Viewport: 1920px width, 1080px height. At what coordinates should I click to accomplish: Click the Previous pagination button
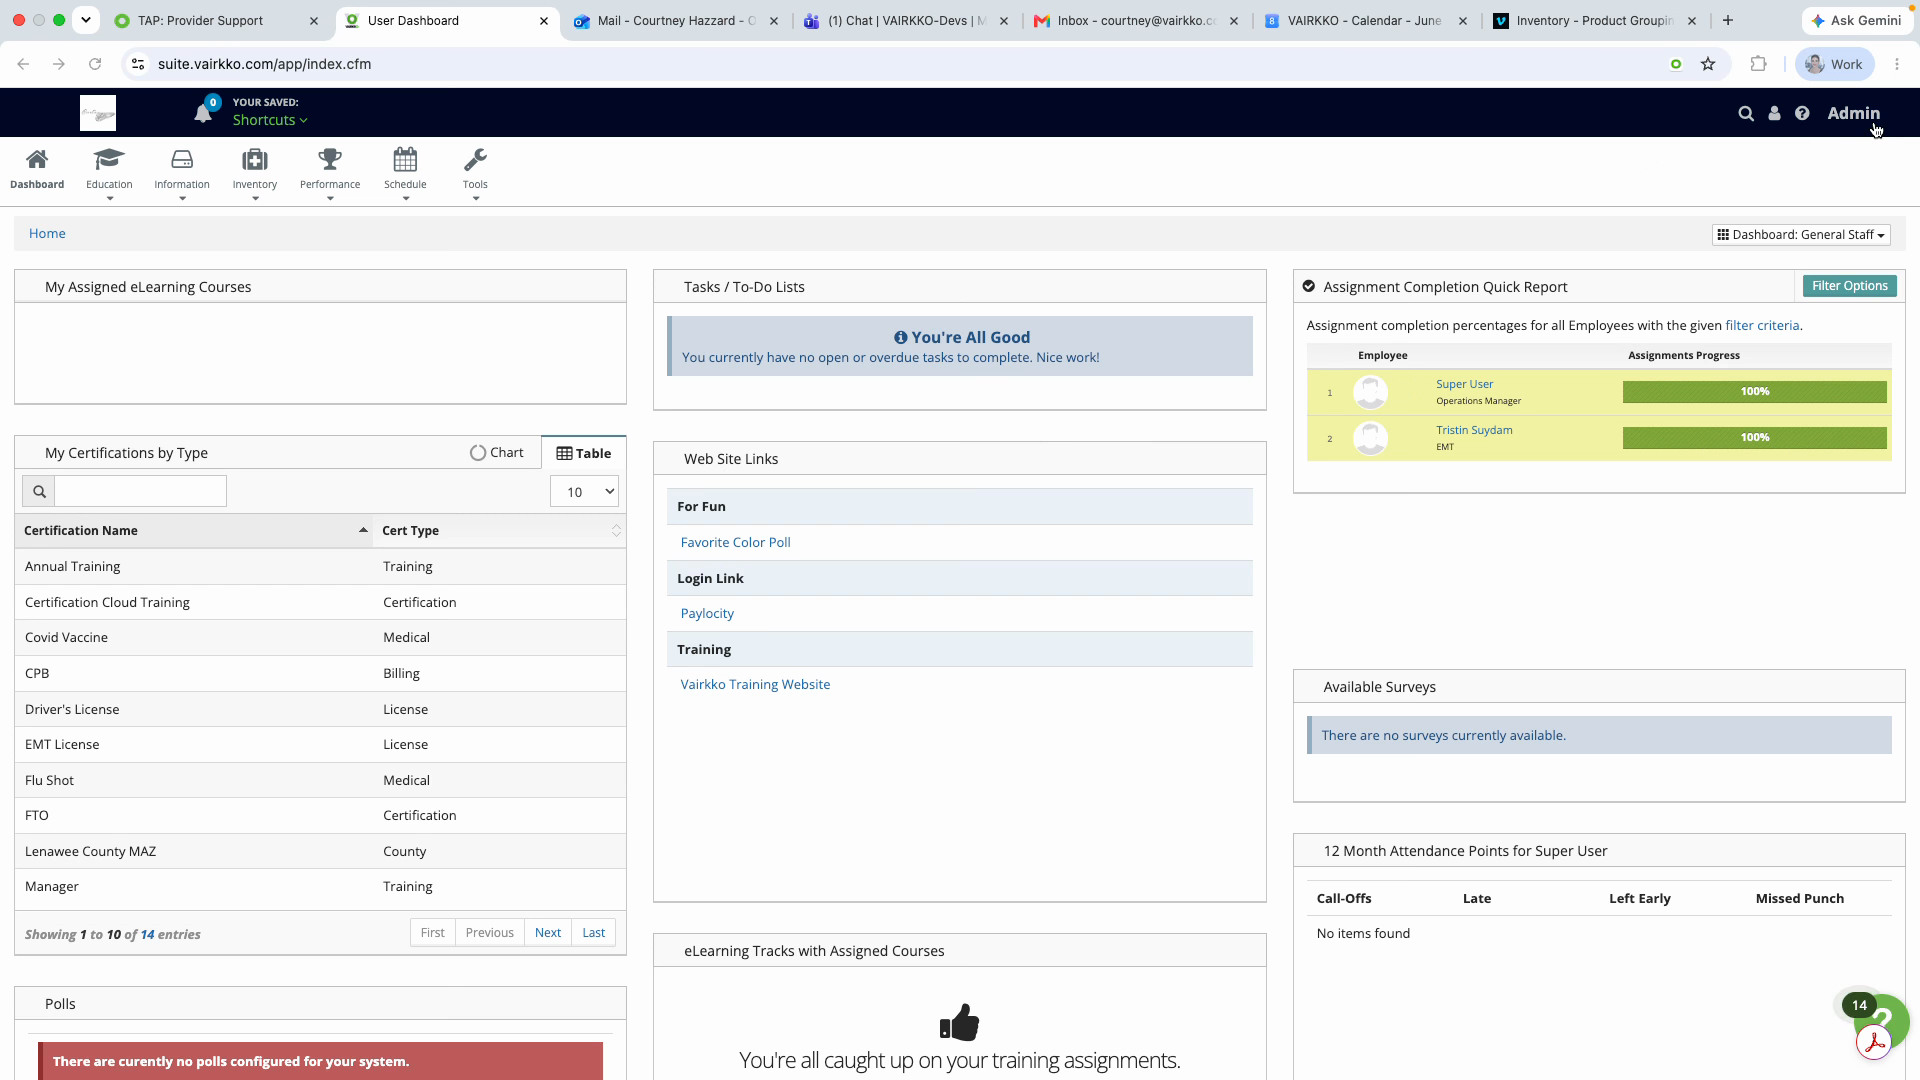click(489, 933)
